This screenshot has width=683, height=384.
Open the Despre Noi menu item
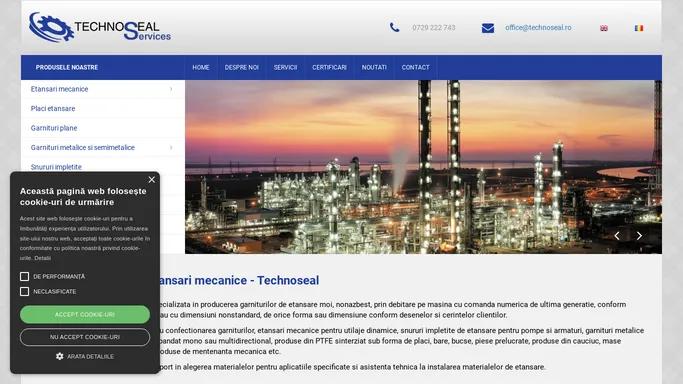[x=242, y=67]
